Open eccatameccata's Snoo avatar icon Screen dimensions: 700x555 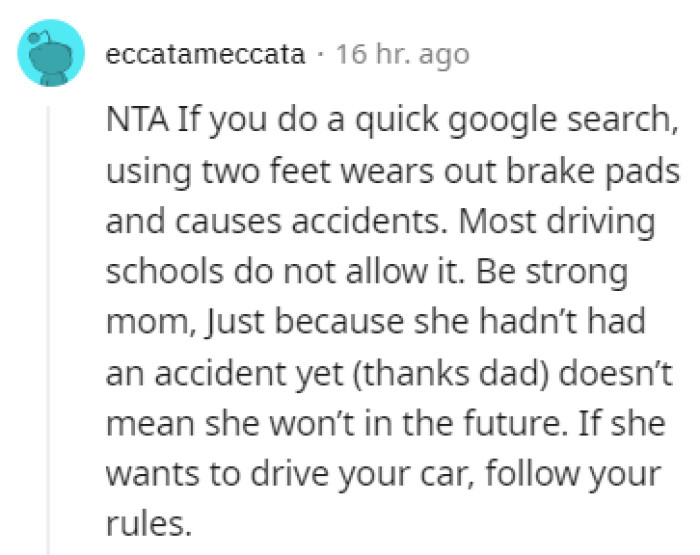coord(51,53)
